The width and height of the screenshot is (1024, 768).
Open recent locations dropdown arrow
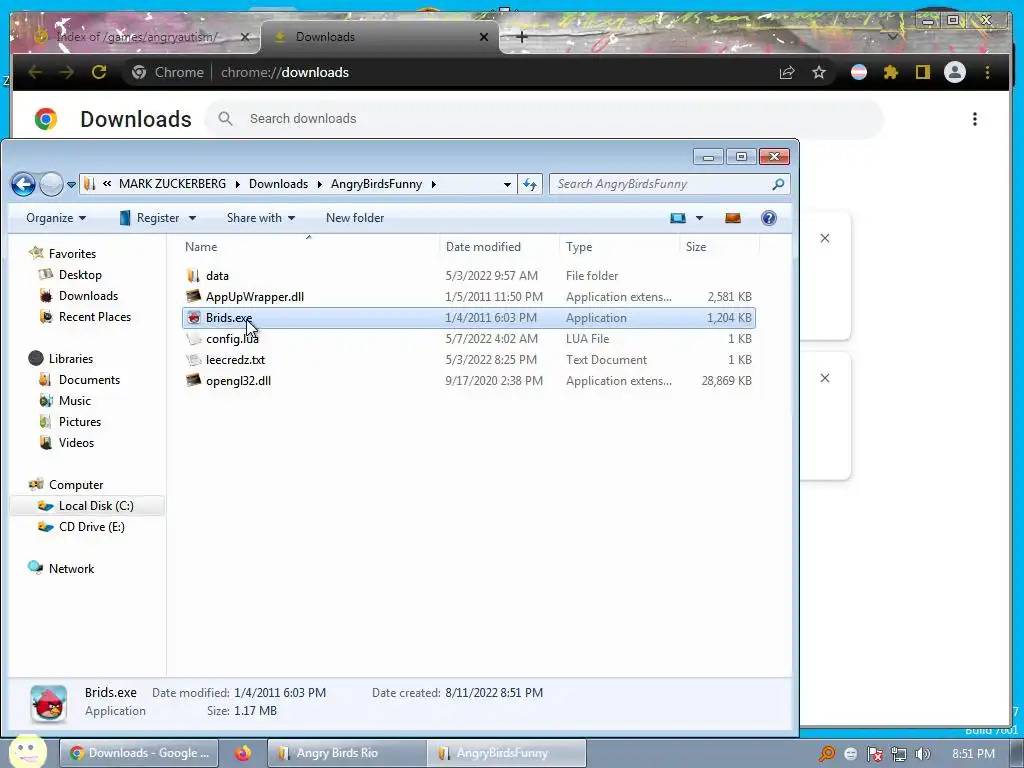click(x=71, y=185)
